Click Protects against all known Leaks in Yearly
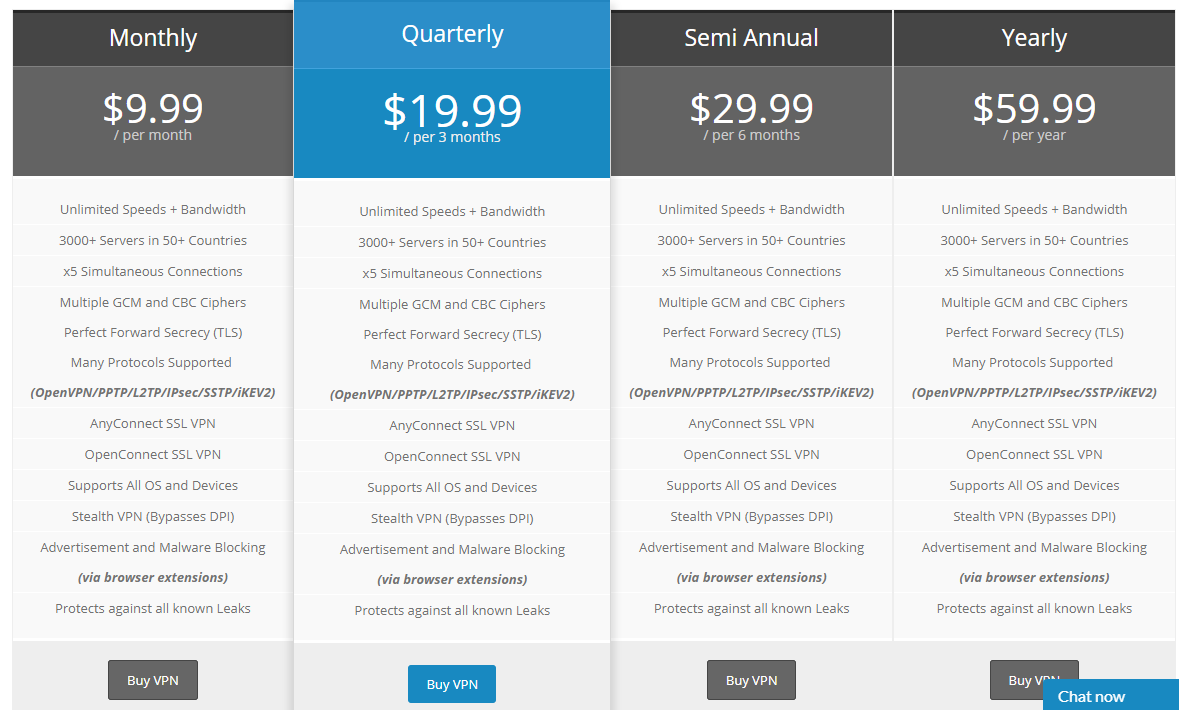 tap(1034, 608)
